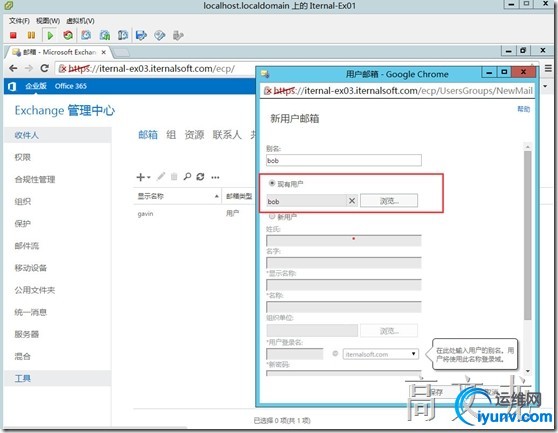
Task: Go back in the main Chrome window
Action: (x=14, y=68)
